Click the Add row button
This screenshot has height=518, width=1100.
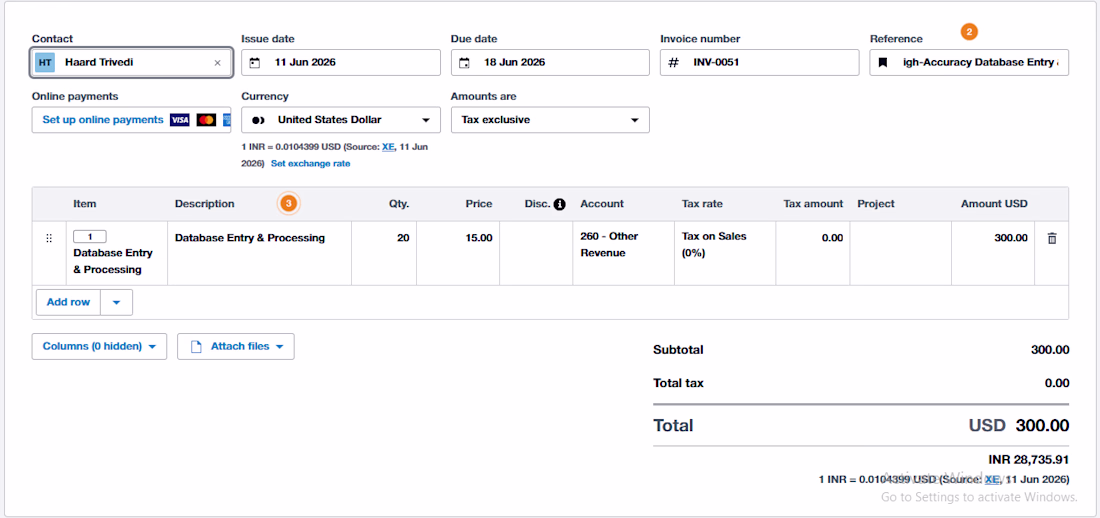[x=68, y=303]
